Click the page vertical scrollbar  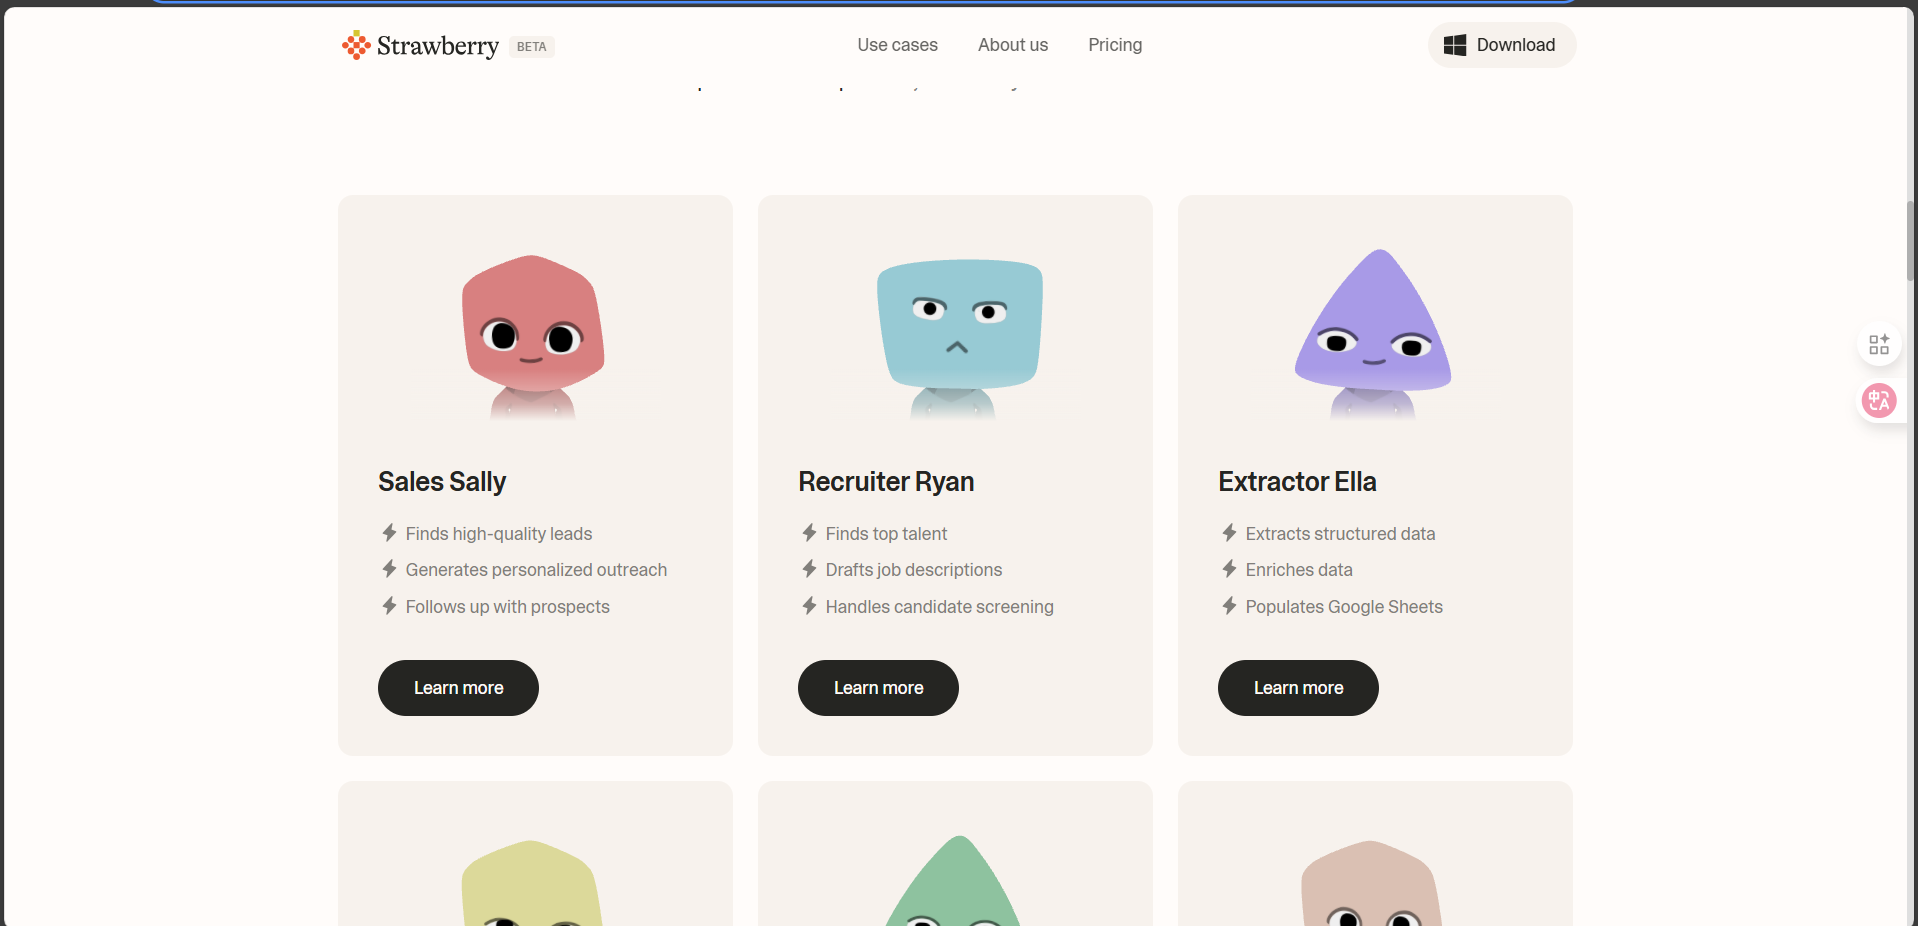(x=1910, y=240)
